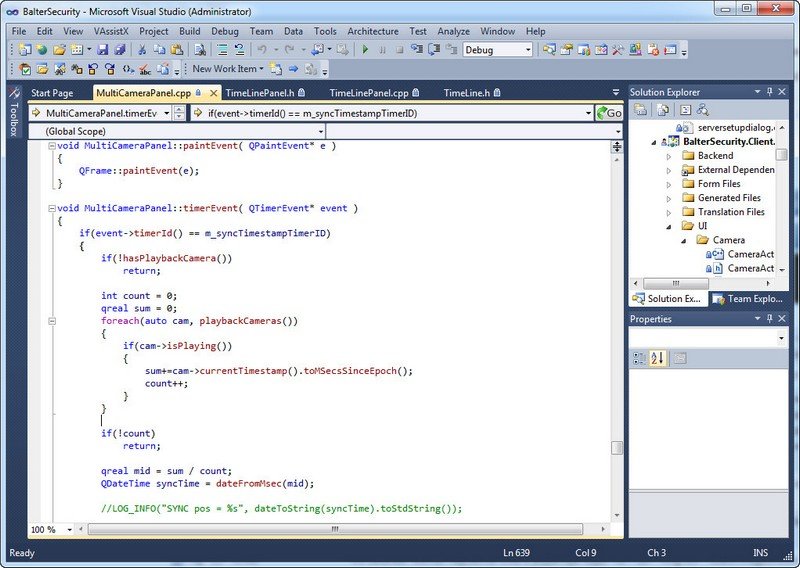Collapse the timerEvent function outline
800x568 pixels.
[x=50, y=208]
